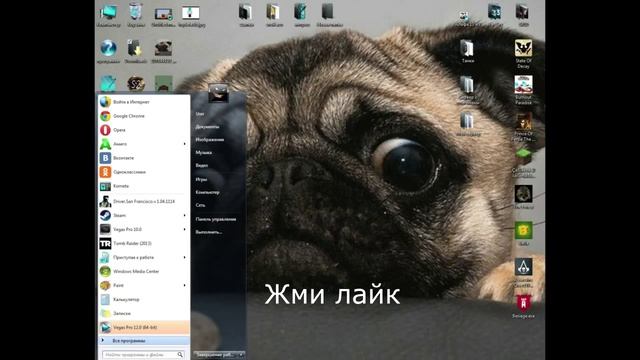Open Burnout Paradise desktop shortcut
Screen dimensions: 640x360
[523, 89]
